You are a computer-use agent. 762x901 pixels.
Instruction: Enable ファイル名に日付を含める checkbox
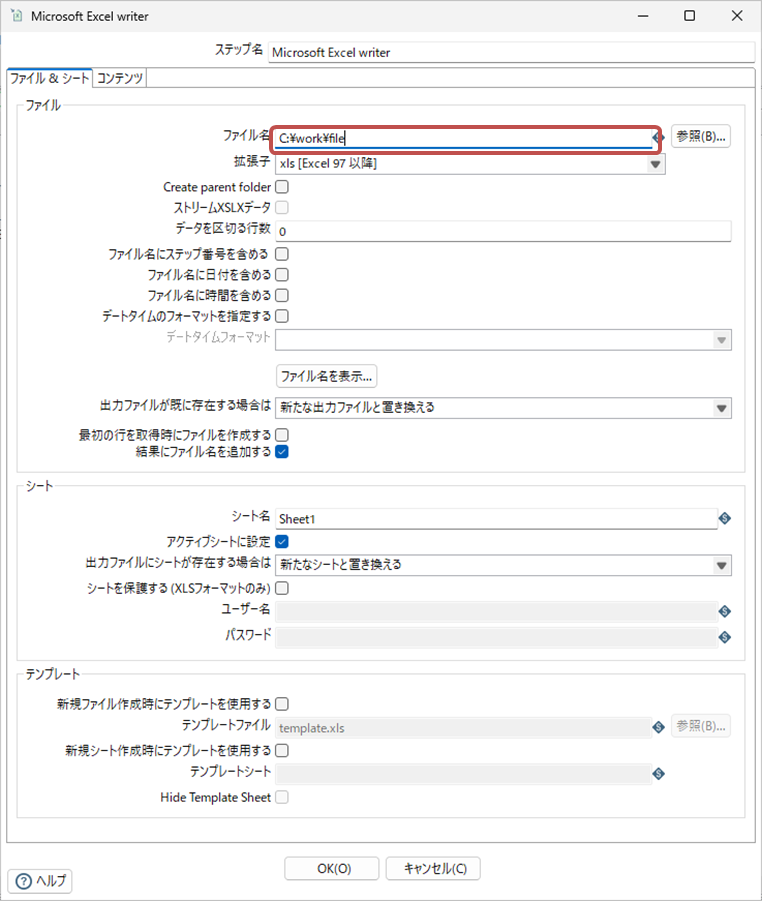point(282,275)
